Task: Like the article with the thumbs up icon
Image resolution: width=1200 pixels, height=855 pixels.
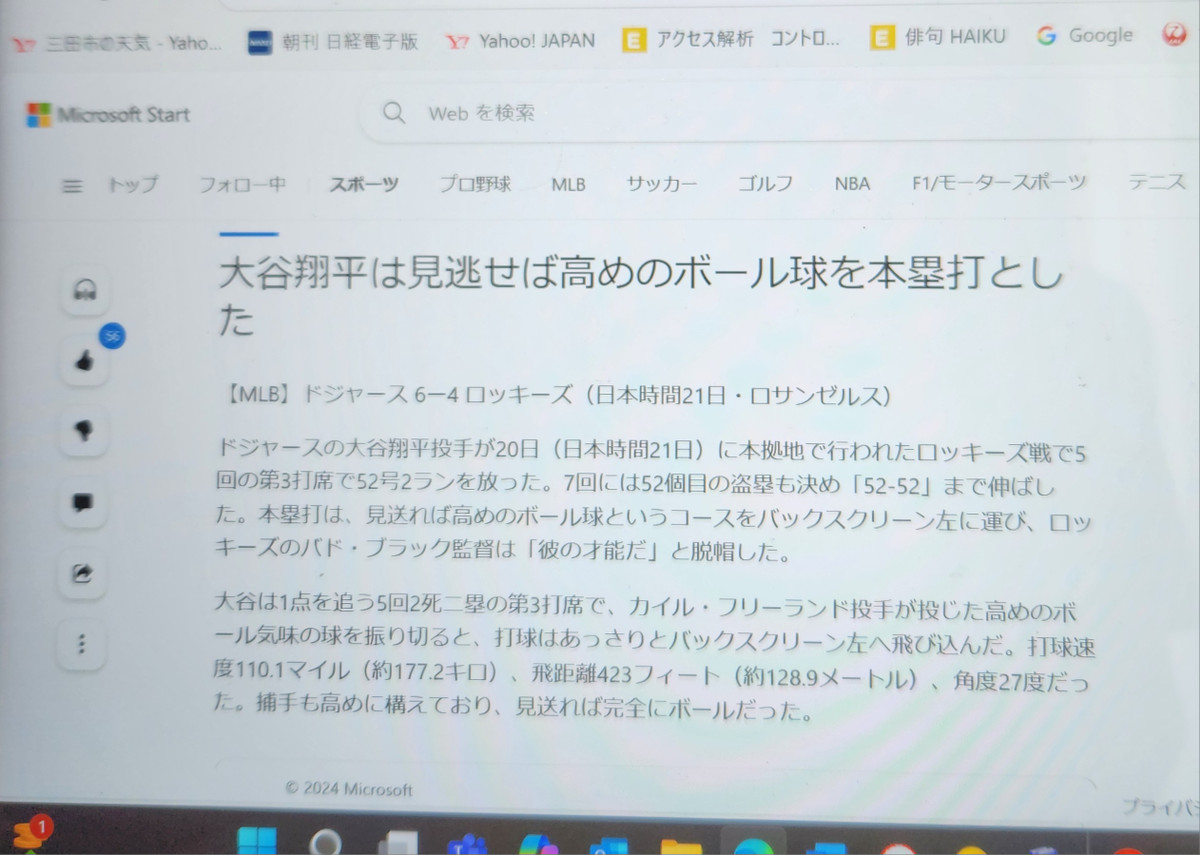Action: coord(85,361)
